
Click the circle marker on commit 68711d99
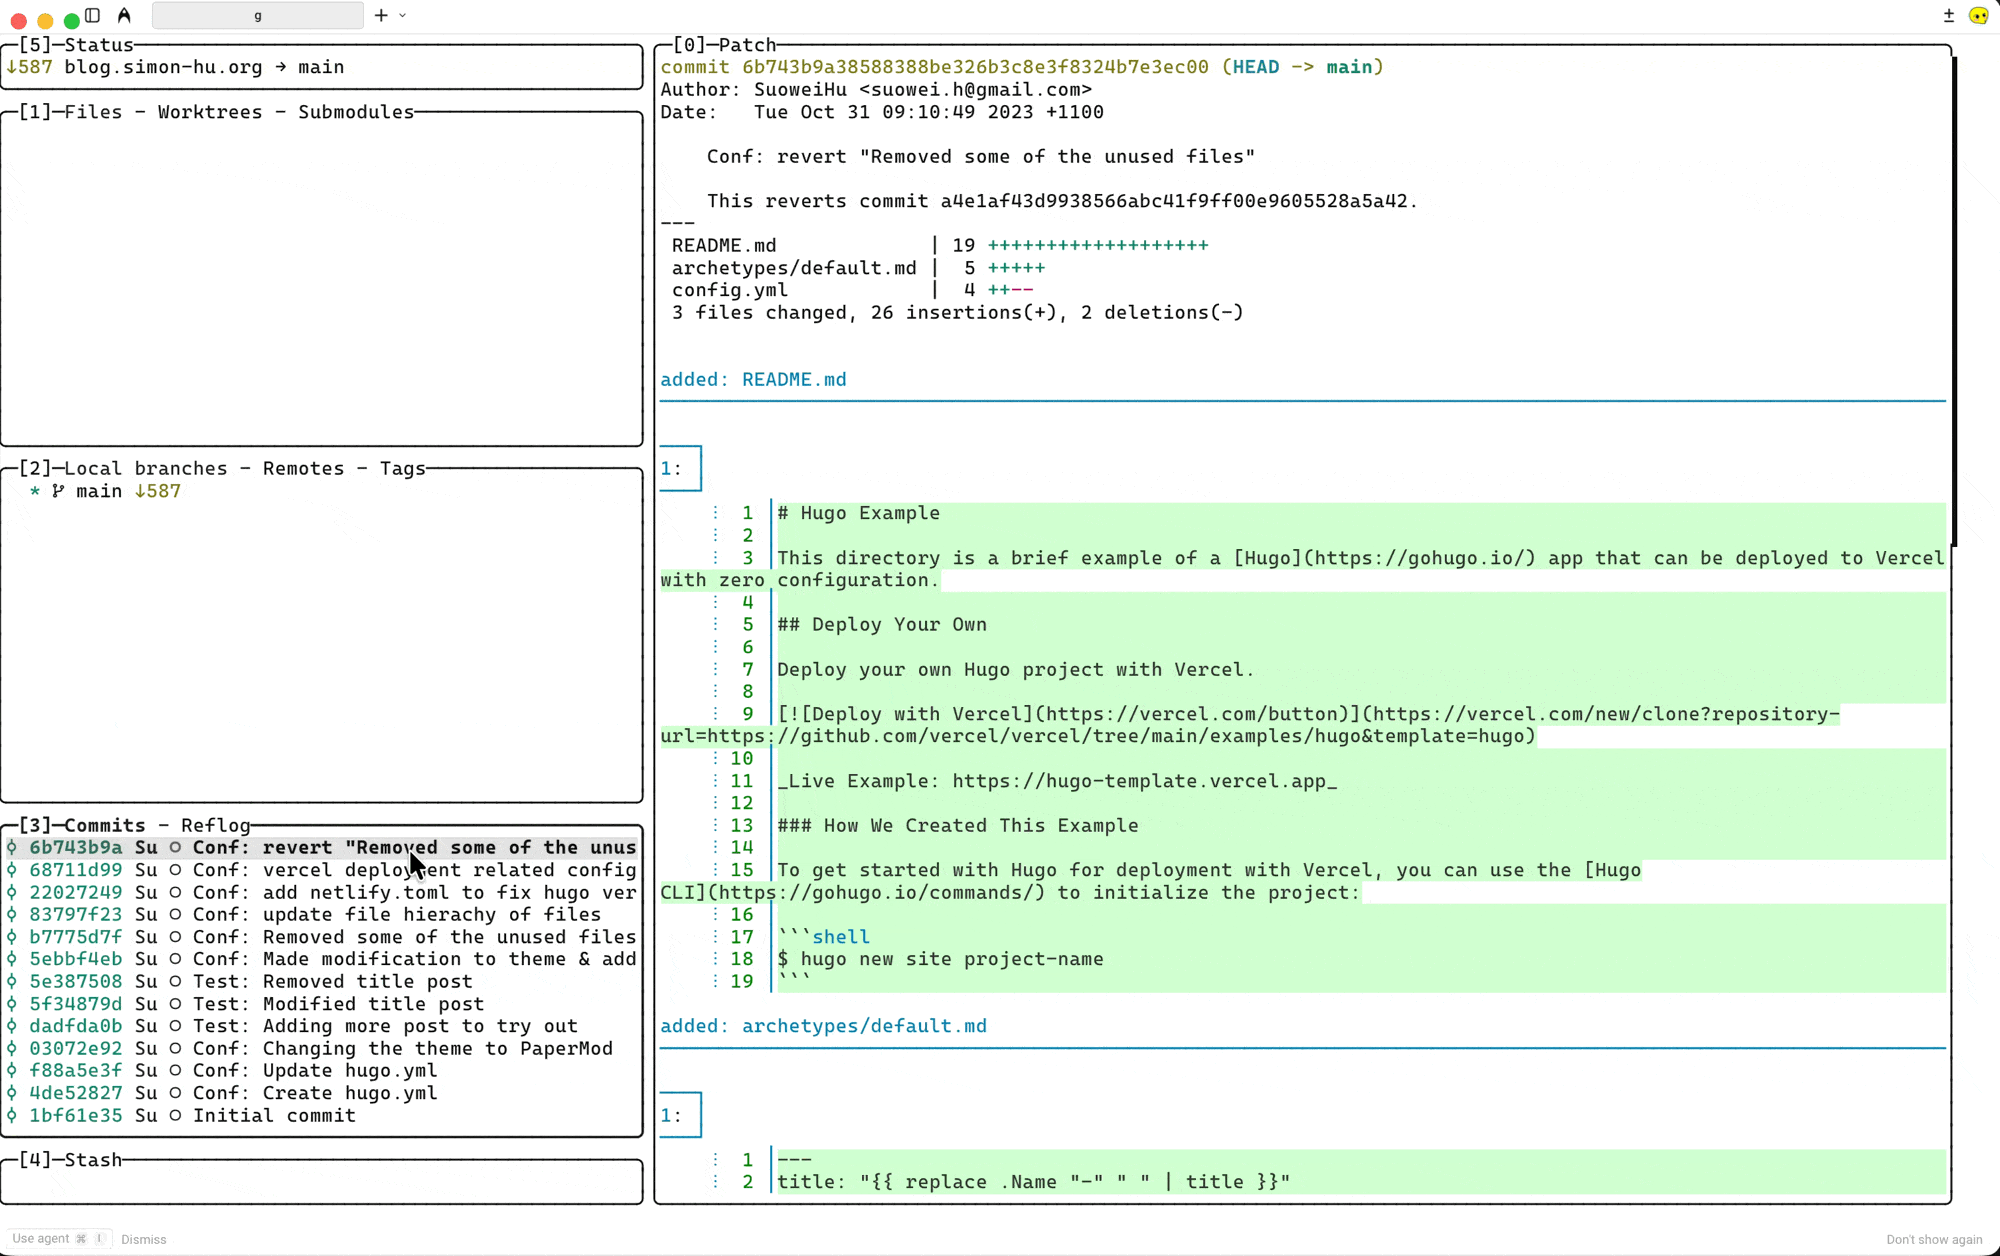click(x=175, y=870)
